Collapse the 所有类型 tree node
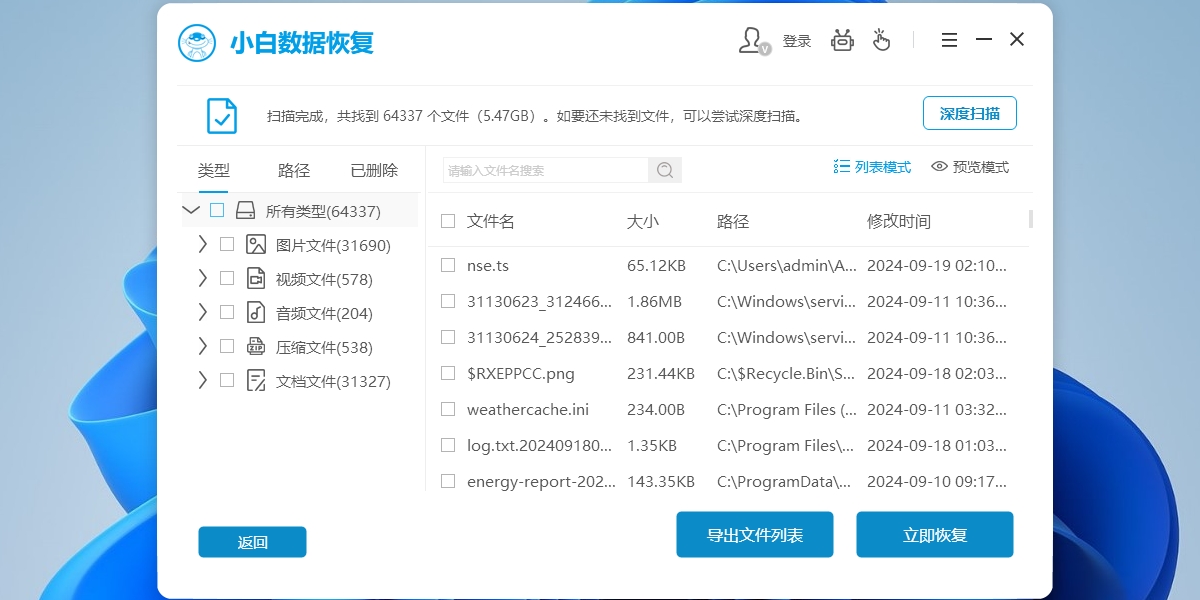Viewport: 1200px width, 600px height. click(190, 210)
